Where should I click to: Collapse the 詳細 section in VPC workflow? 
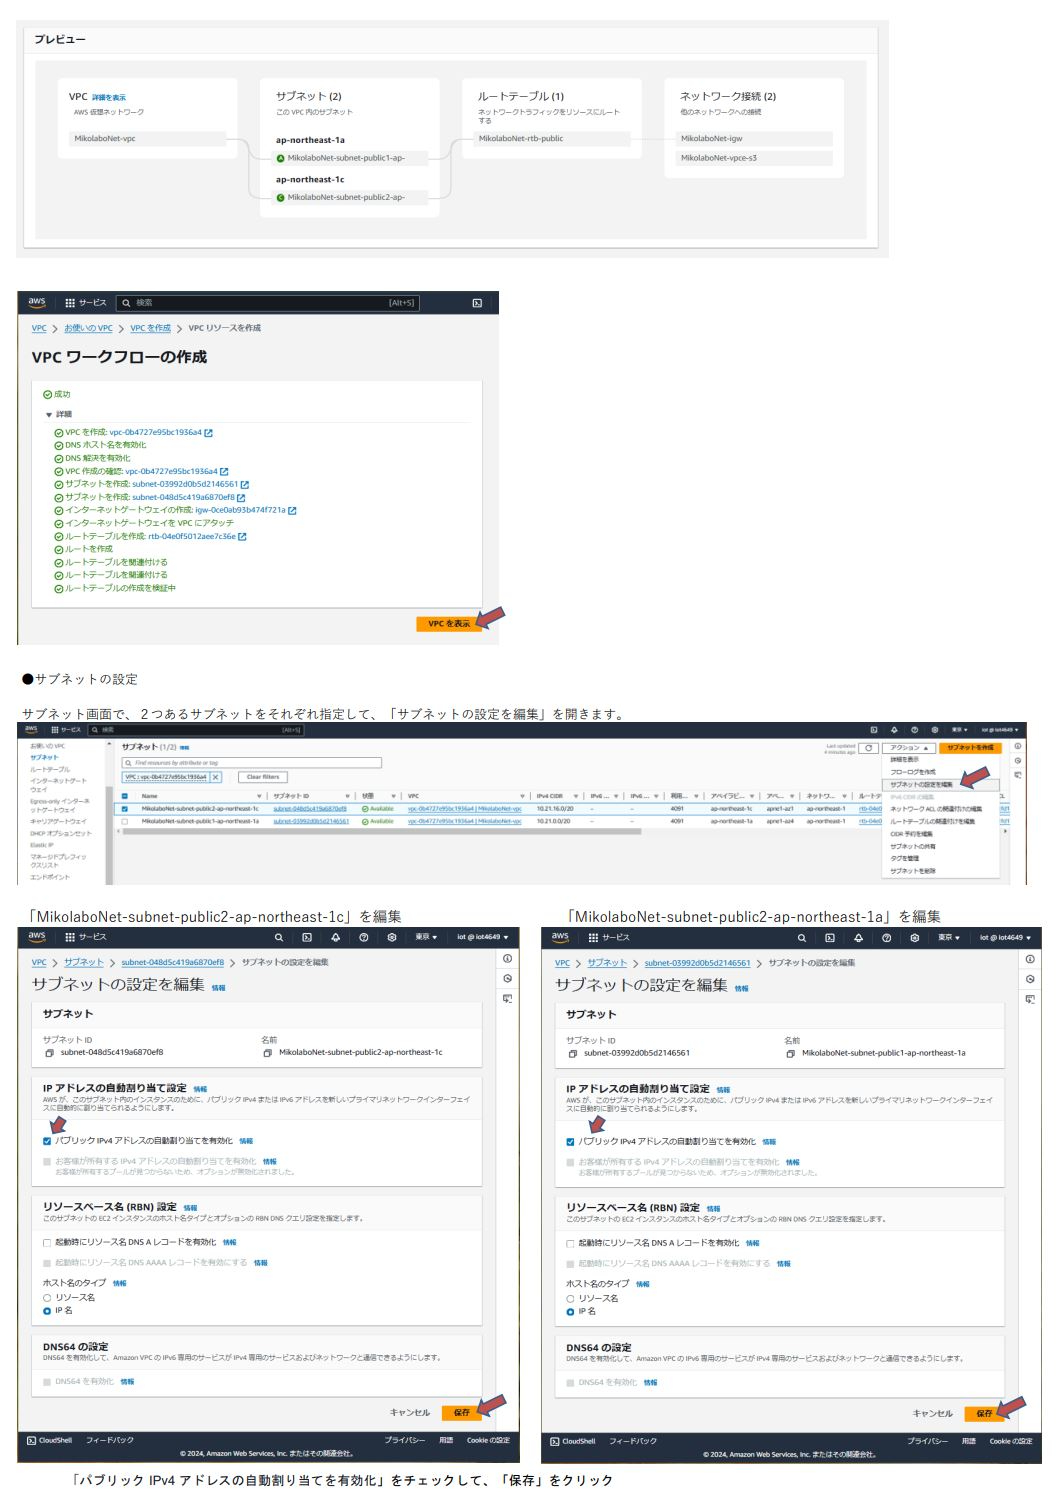tap(48, 414)
